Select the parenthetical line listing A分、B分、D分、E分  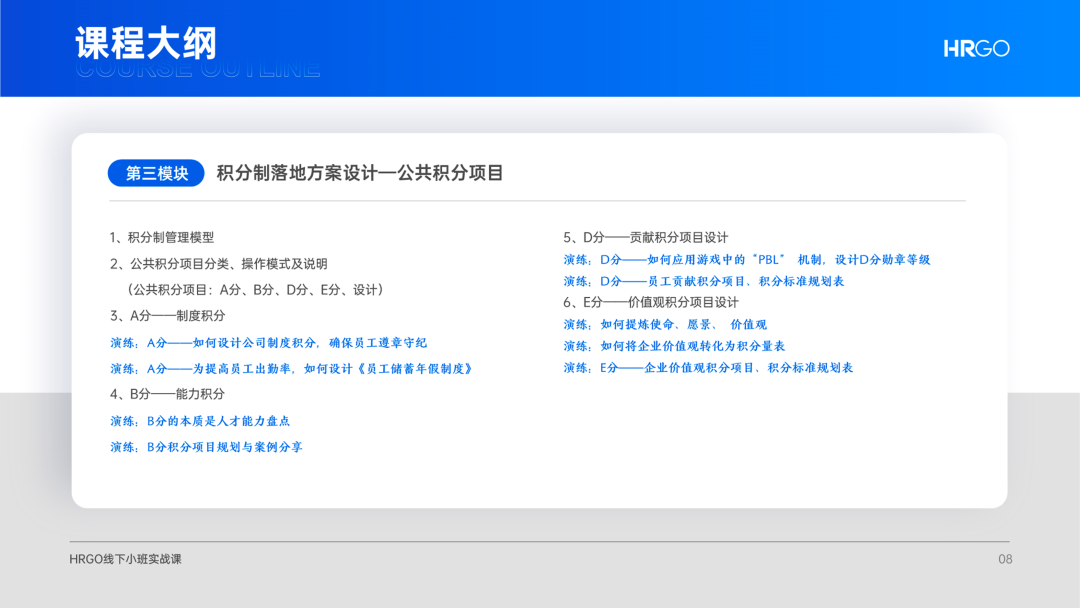pyautogui.click(x=254, y=290)
